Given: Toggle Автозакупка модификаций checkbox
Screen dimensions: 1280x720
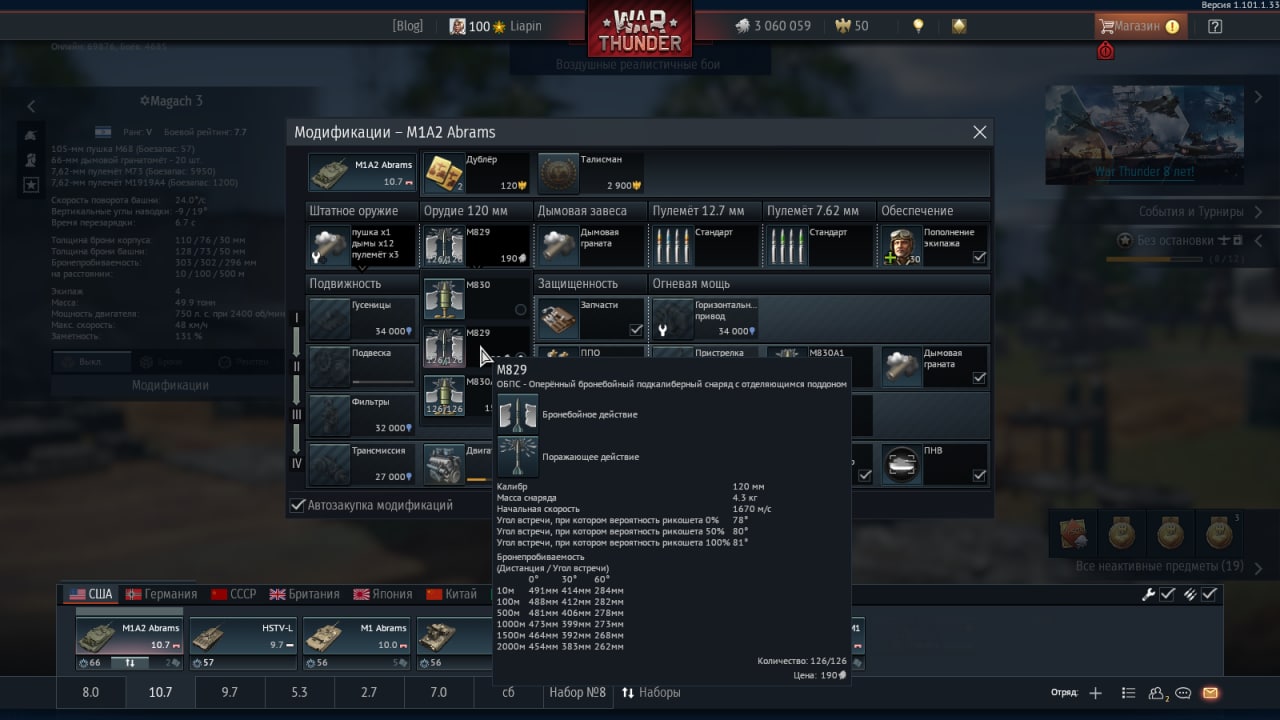Looking at the screenshot, I should tap(297, 505).
